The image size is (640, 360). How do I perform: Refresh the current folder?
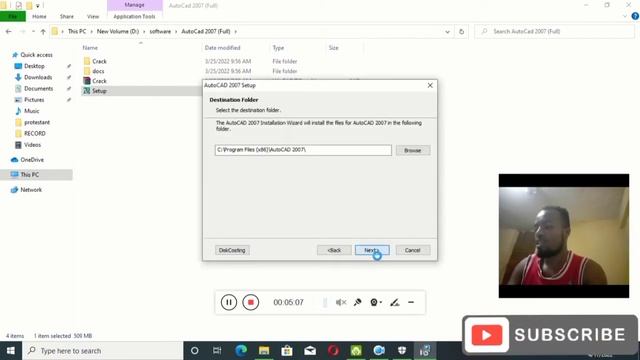[462, 31]
